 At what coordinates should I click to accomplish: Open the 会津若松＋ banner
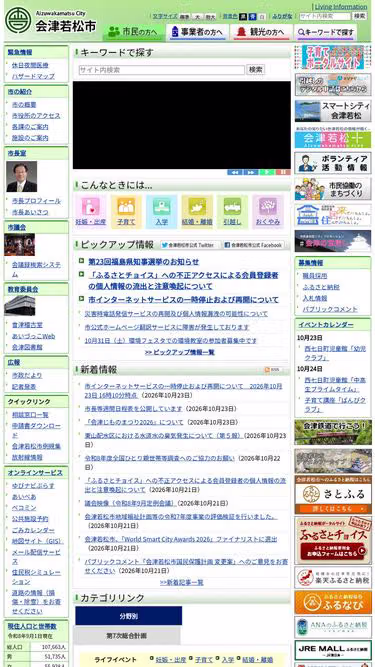[333, 137]
